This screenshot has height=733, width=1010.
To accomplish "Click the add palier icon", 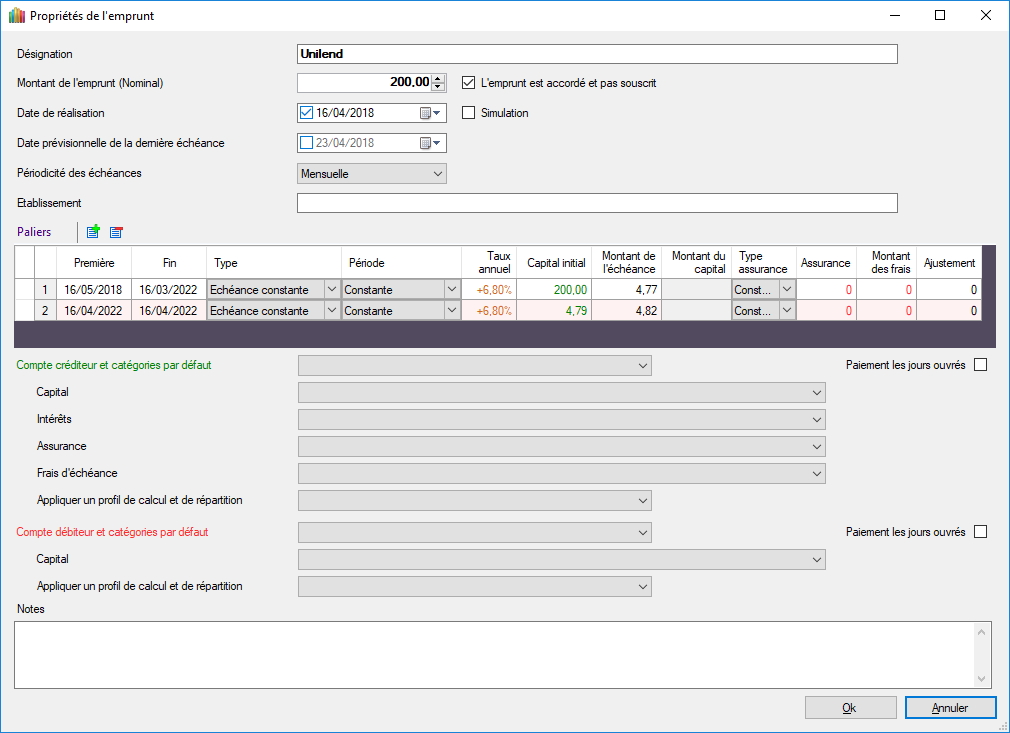I will pos(93,232).
